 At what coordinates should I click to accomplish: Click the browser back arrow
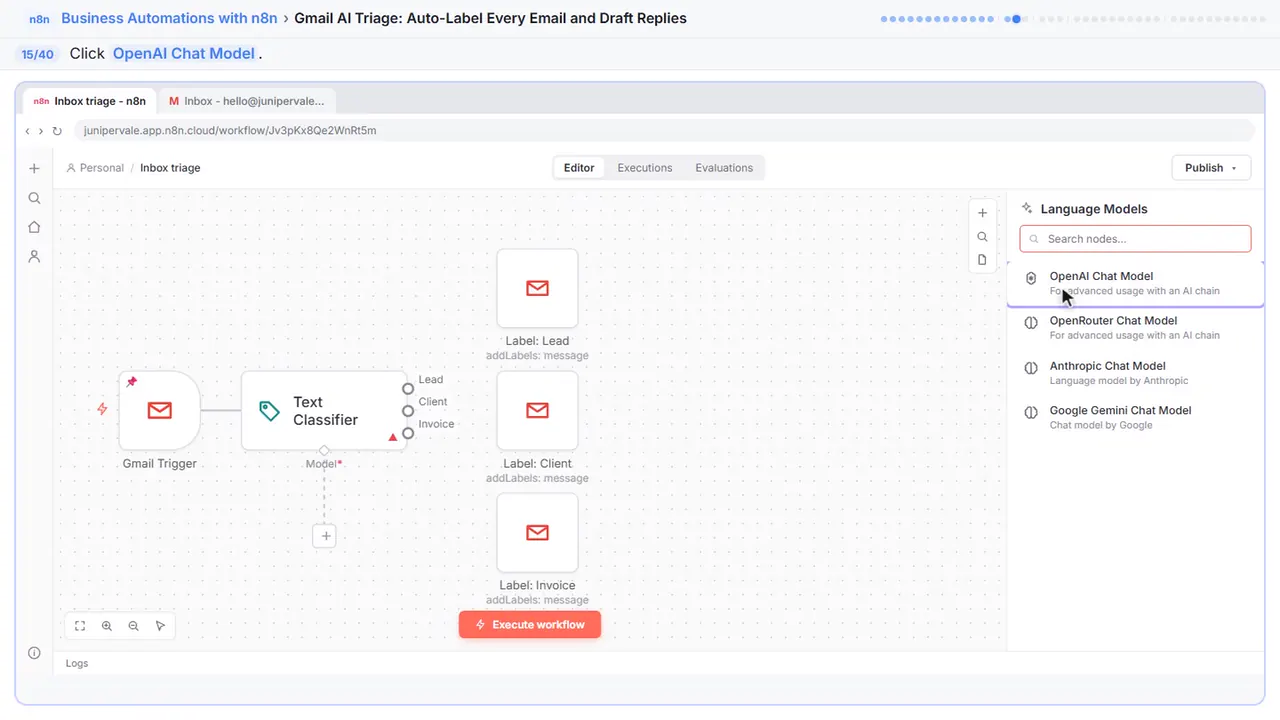coord(28,131)
